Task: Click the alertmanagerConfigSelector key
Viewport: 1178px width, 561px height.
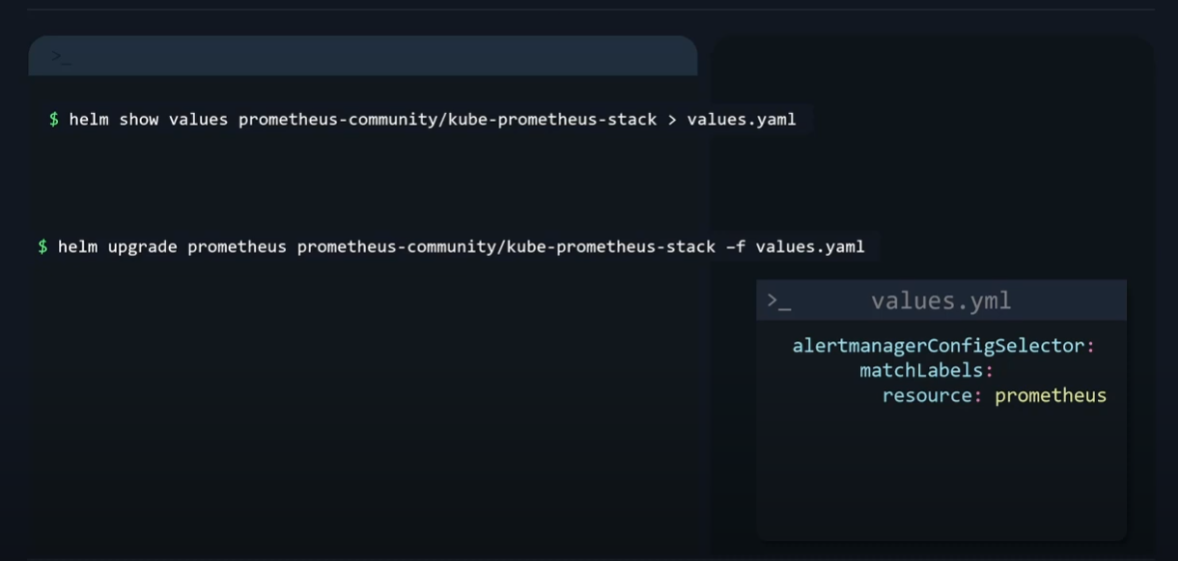Action: (938, 346)
